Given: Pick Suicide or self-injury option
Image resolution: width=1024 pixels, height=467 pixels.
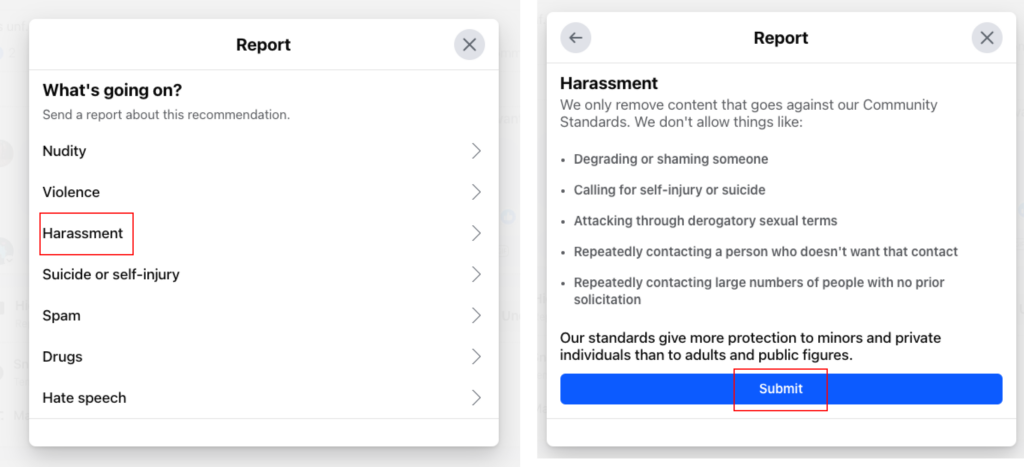Looking at the screenshot, I should coord(111,274).
